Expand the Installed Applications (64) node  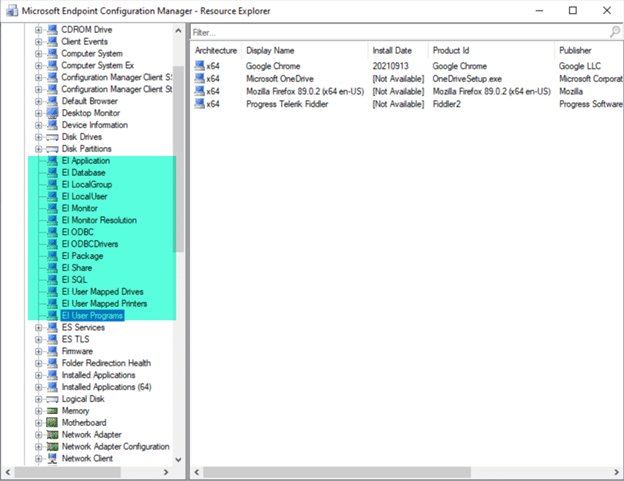pos(38,388)
